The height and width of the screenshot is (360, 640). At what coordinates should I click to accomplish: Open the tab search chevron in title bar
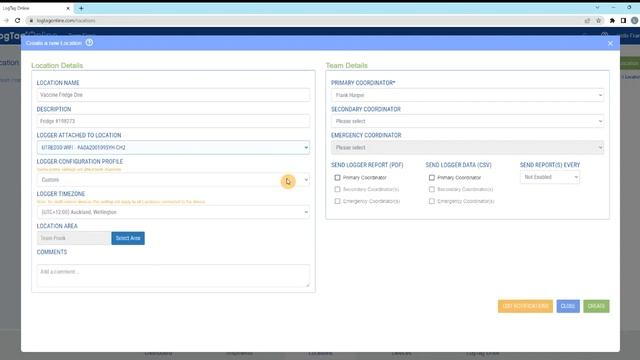point(597,8)
